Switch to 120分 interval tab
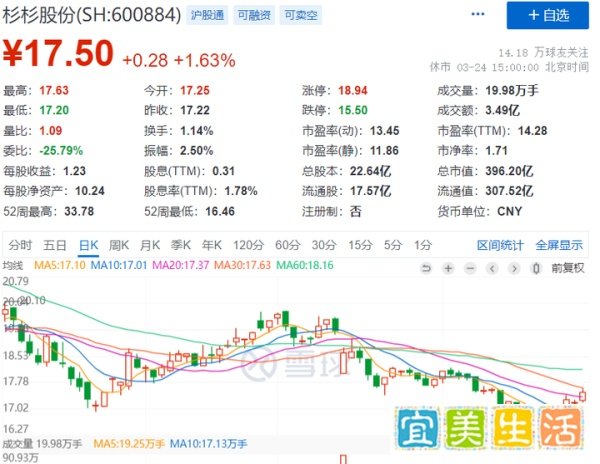This screenshot has height=464, width=600. (249, 245)
